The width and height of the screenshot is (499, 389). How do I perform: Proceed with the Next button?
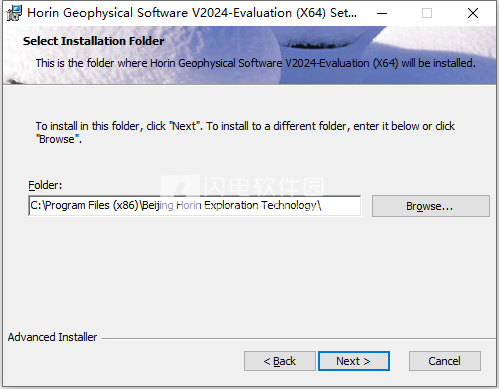[354, 361]
